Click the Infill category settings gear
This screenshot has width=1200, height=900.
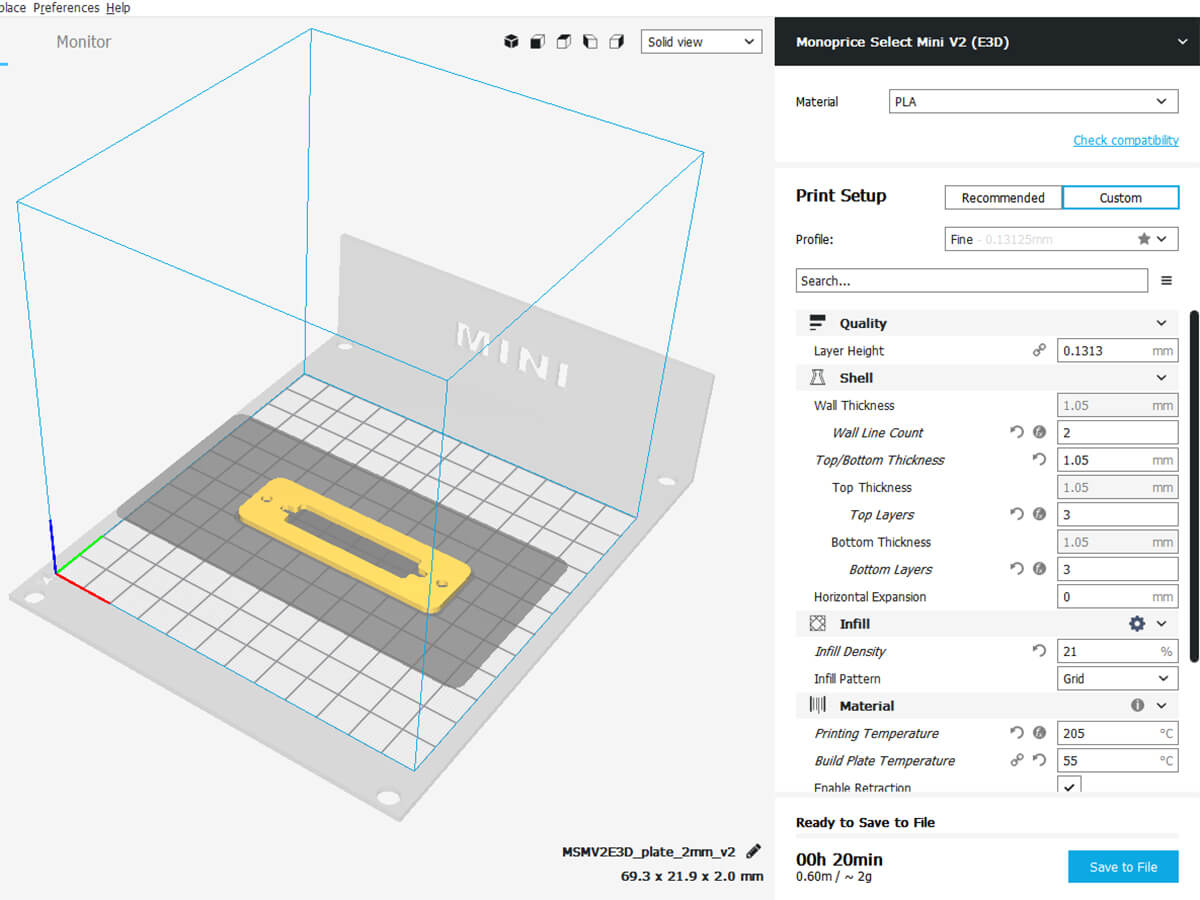tap(1136, 624)
